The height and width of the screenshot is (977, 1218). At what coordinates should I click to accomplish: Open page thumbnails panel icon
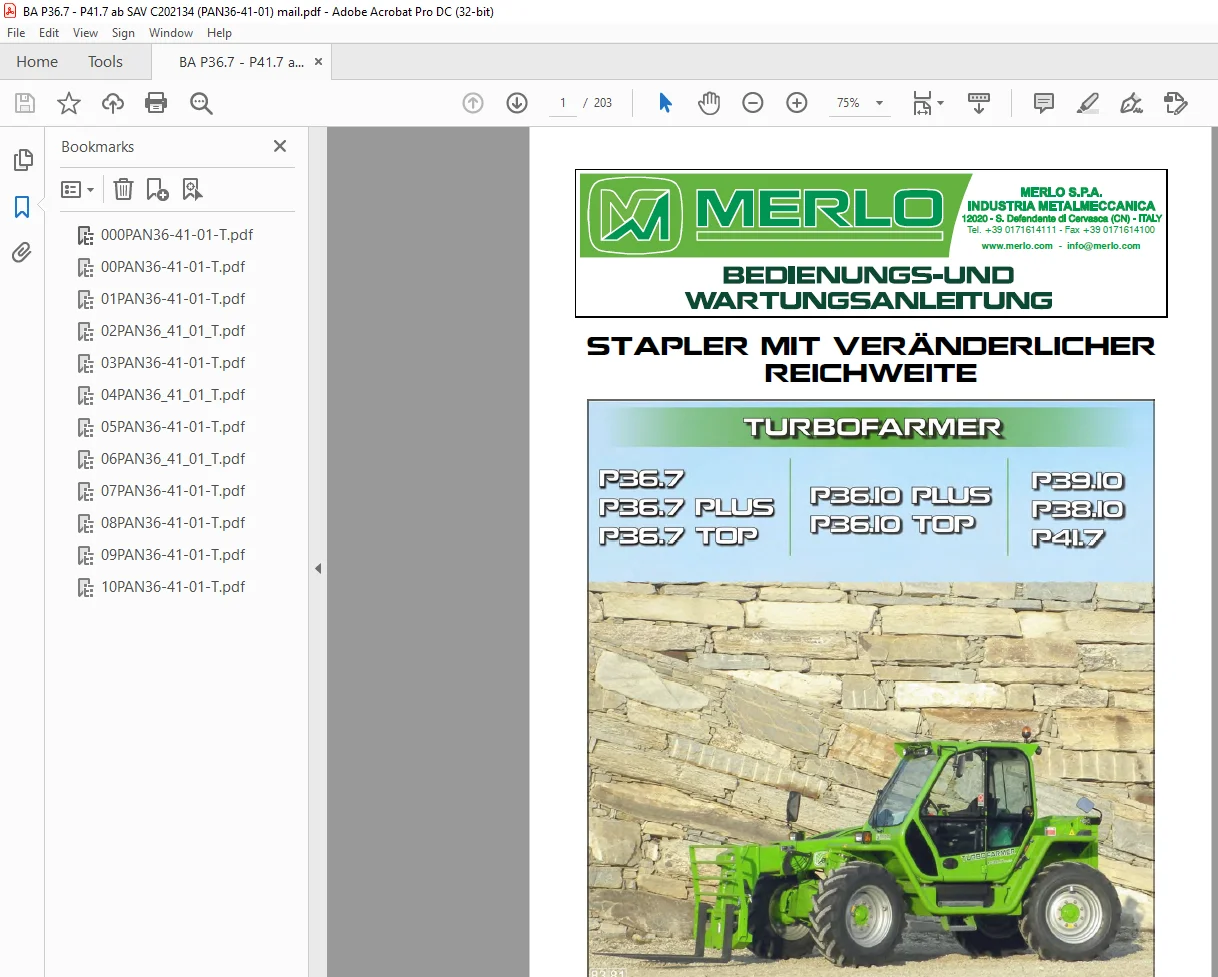coord(22,160)
